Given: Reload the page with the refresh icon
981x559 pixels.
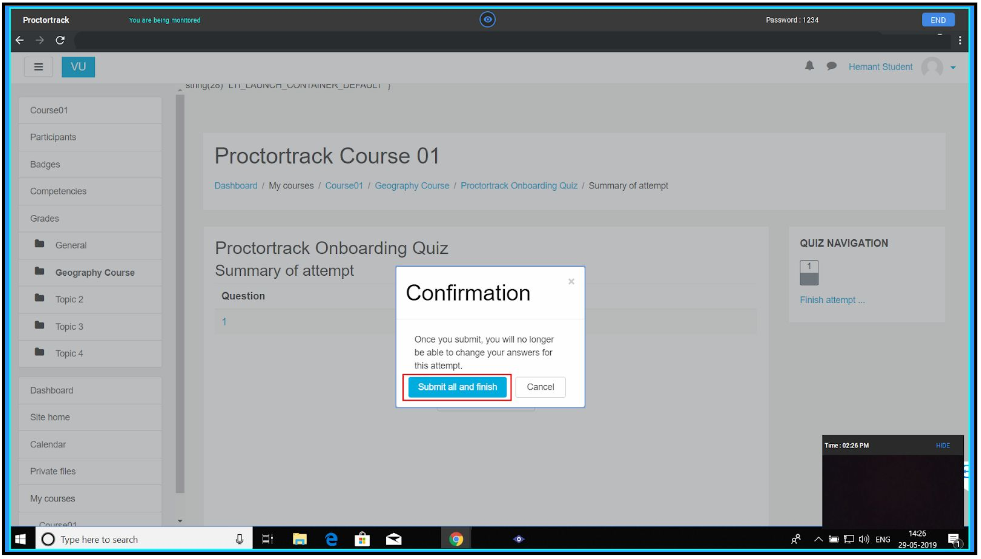Looking at the screenshot, I should coord(60,40).
